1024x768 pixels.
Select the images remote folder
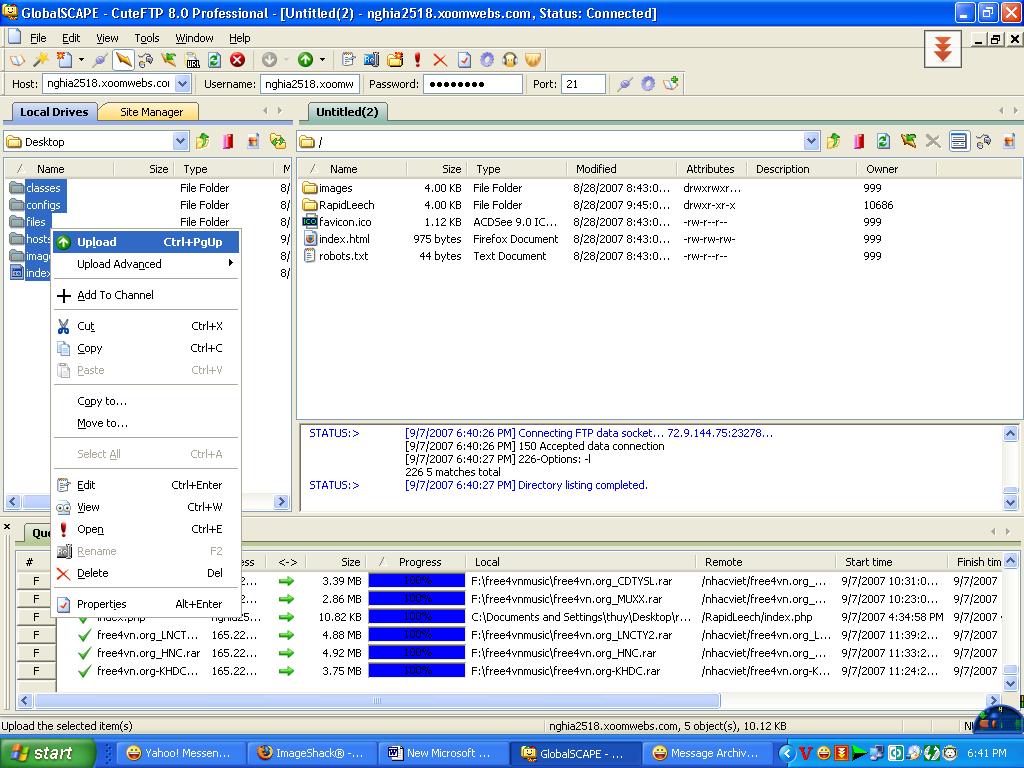click(x=335, y=188)
